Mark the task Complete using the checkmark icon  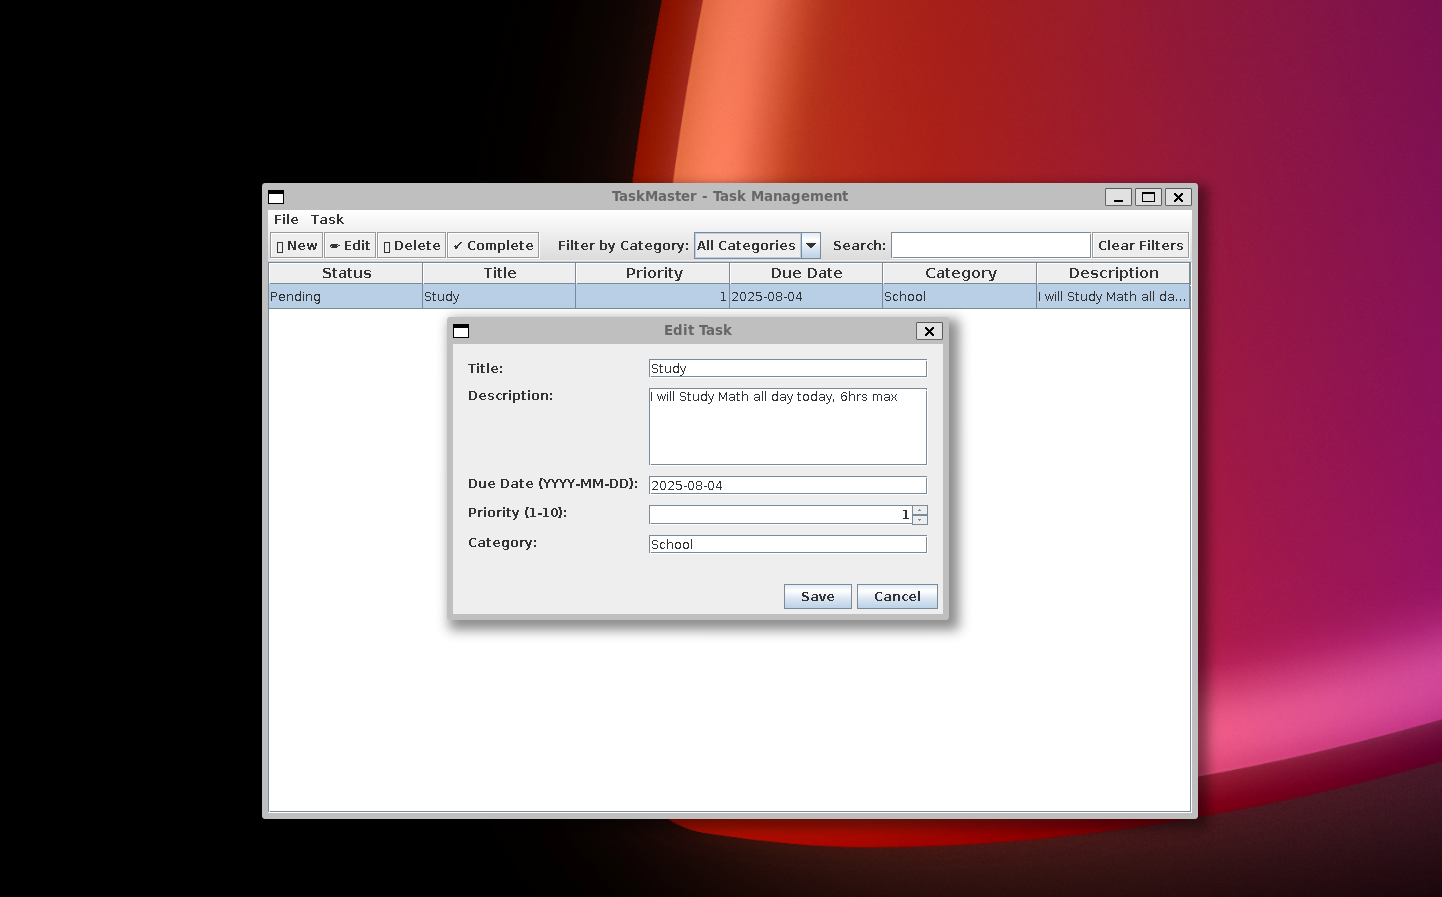pos(492,244)
